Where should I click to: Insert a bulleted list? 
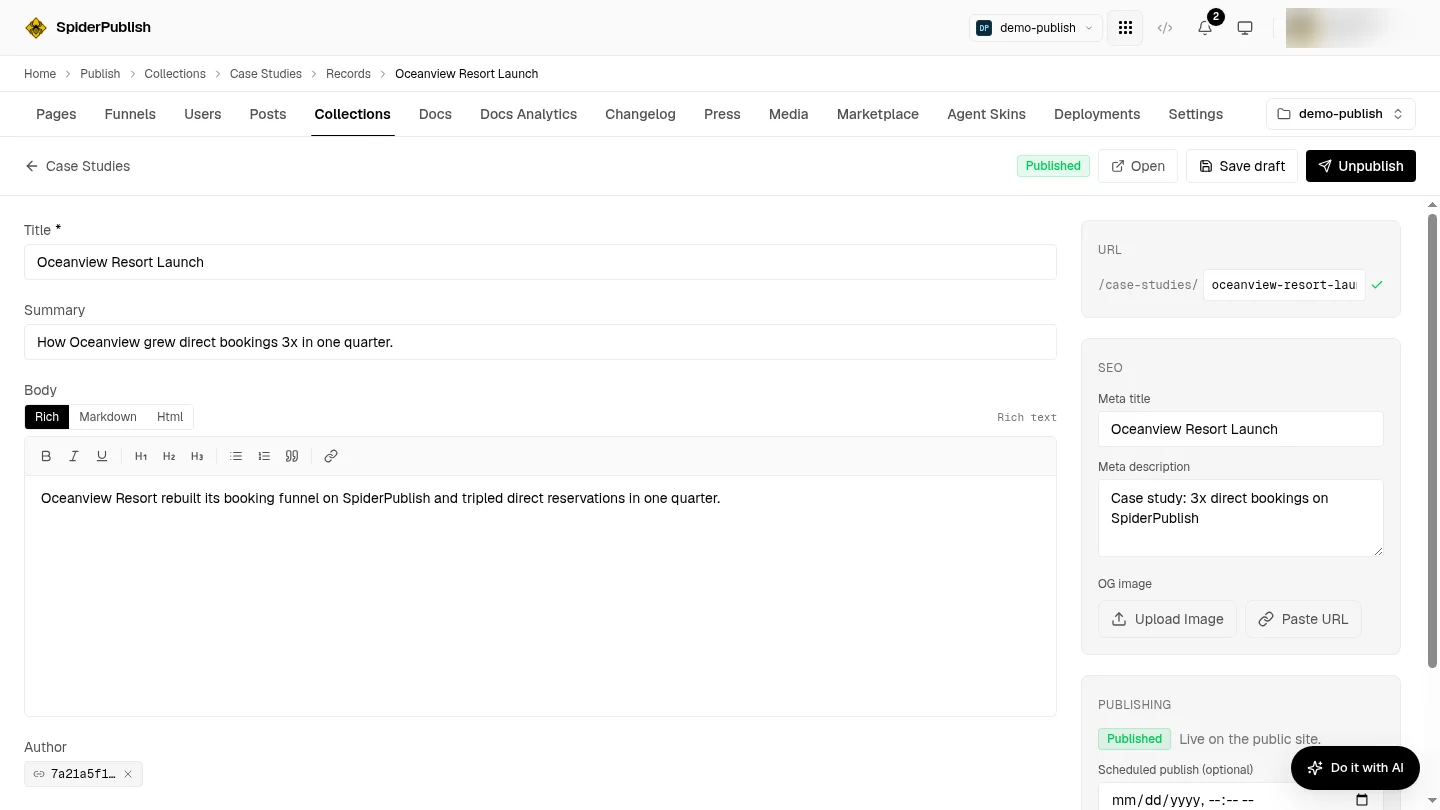(x=236, y=456)
